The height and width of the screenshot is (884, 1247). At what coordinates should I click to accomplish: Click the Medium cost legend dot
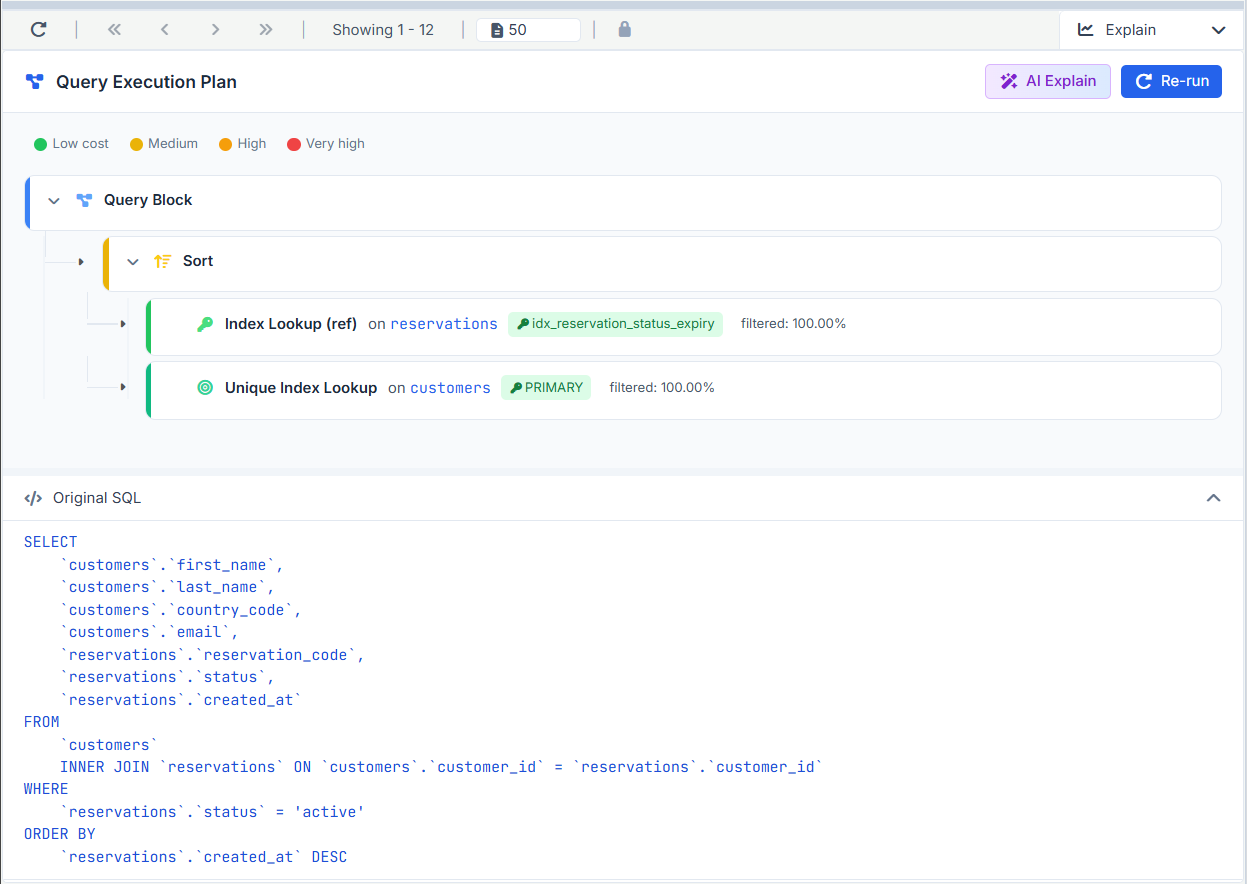137,144
